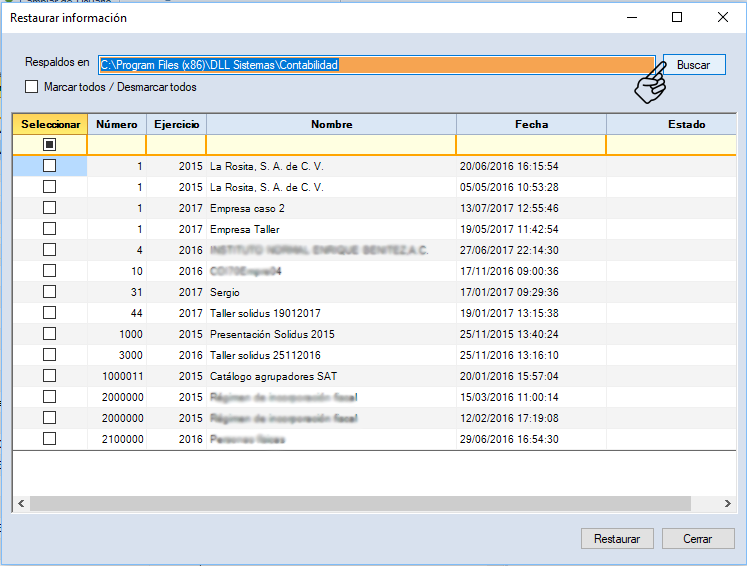Toggle the filter-row checkbox under Seleccionar
The image size is (747, 566).
pyautogui.click(x=49, y=145)
